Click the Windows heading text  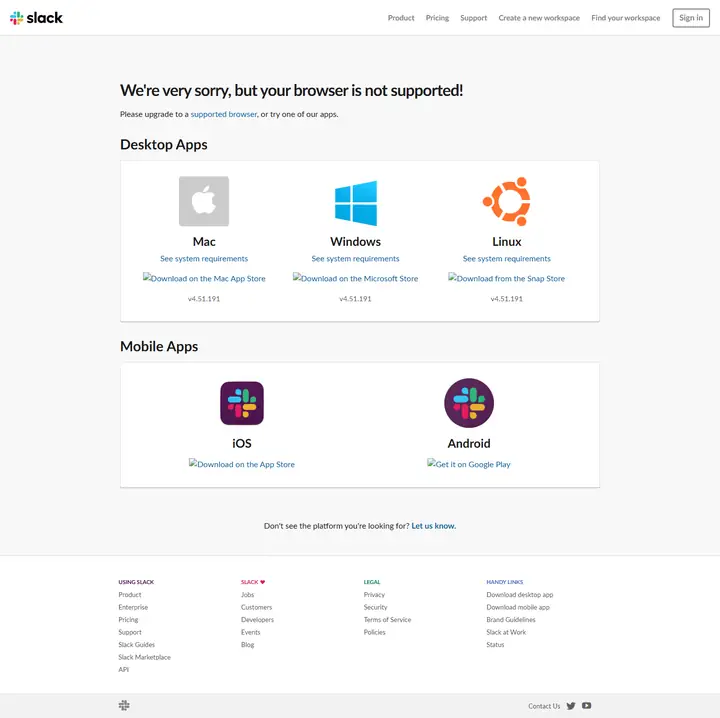tap(355, 241)
